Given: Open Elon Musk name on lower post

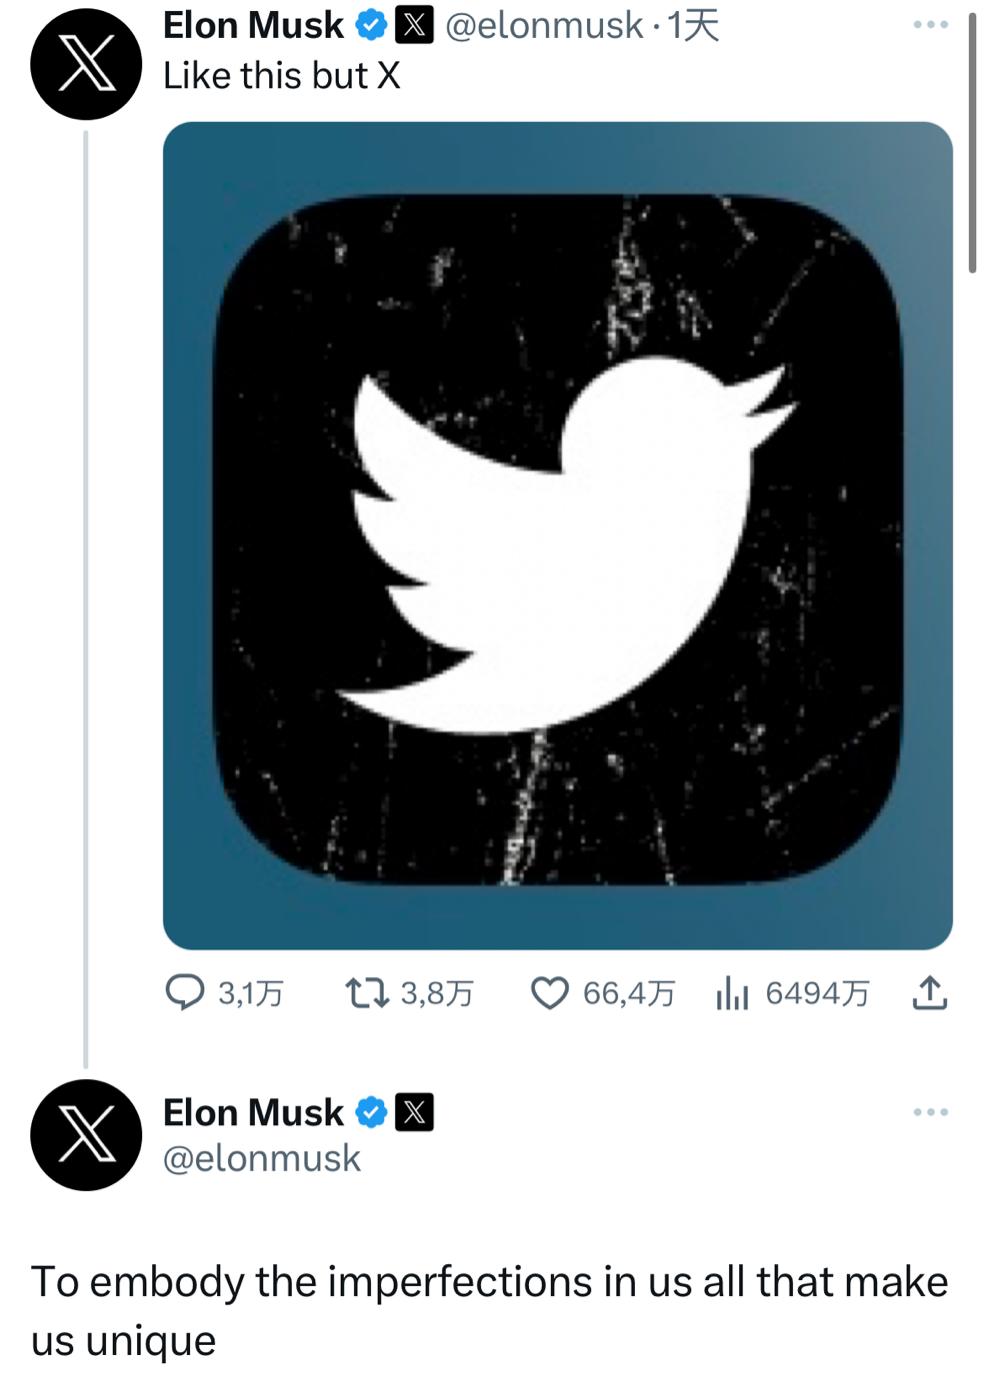Looking at the screenshot, I should tap(253, 1112).
